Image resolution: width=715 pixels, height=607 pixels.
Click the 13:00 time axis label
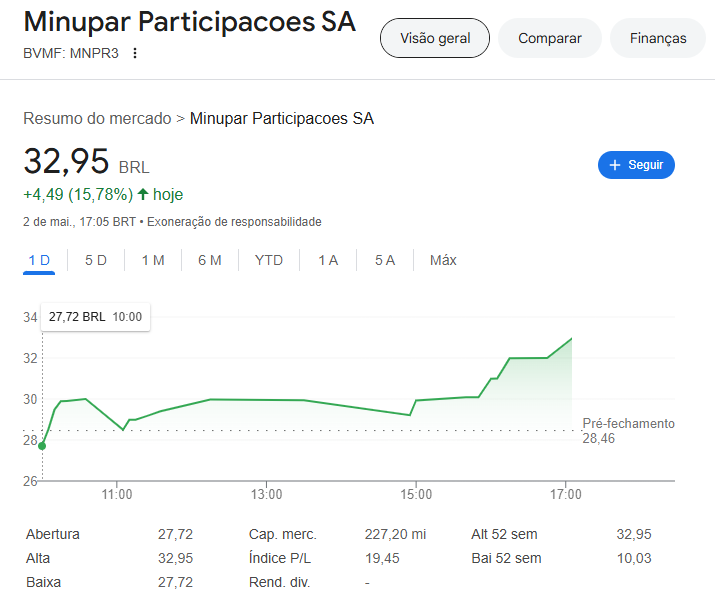click(266, 494)
